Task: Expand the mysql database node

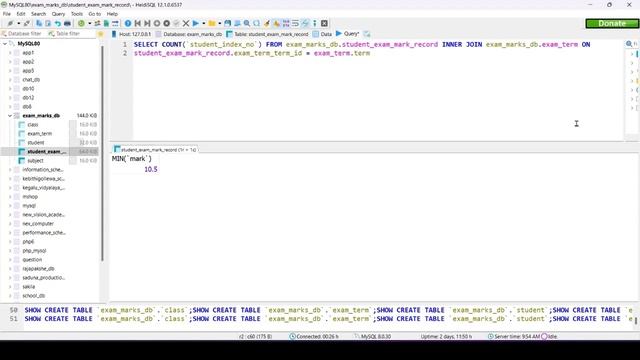Action: coord(10,206)
